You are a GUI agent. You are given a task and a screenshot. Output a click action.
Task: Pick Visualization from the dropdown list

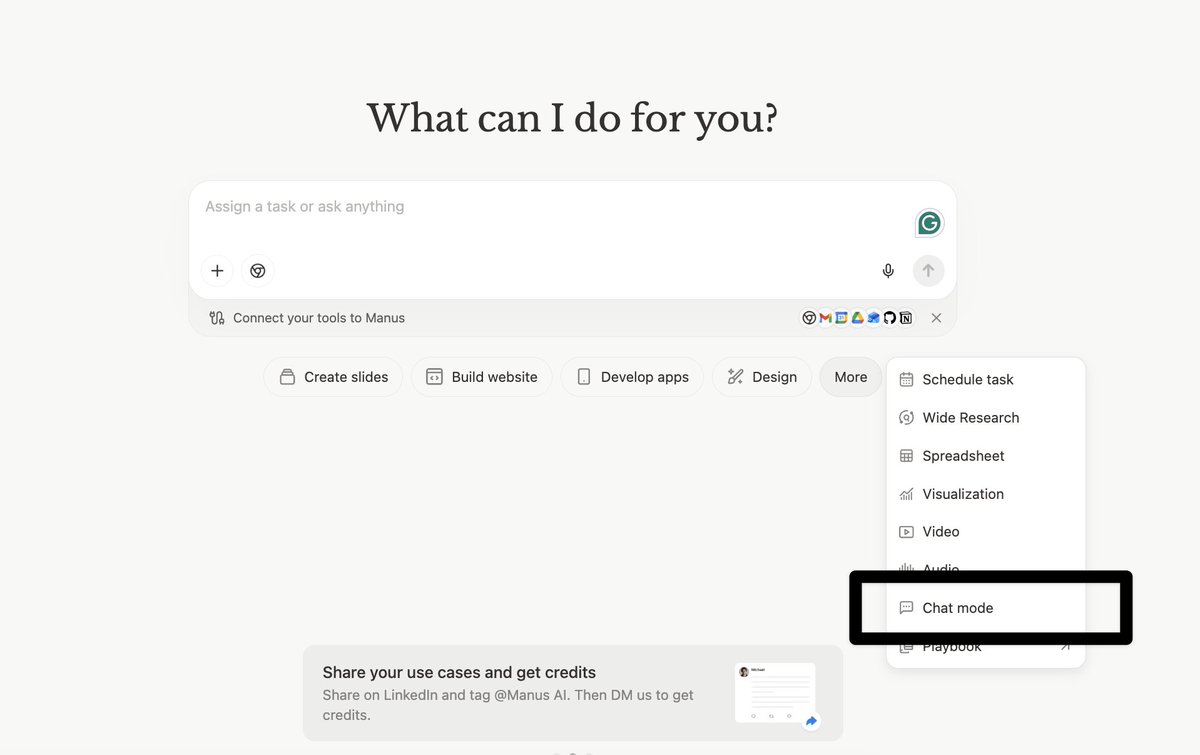962,494
